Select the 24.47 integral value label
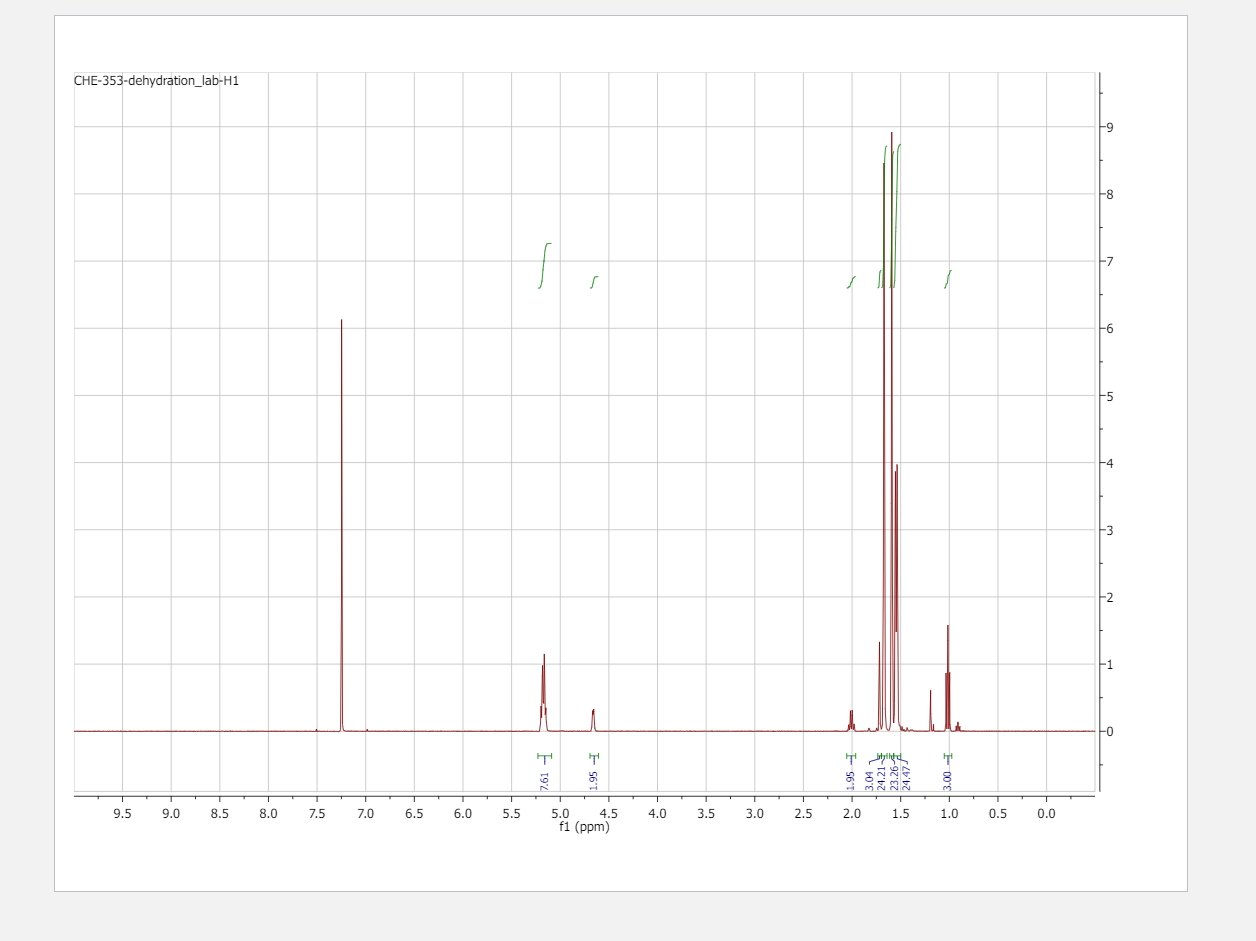 [907, 779]
